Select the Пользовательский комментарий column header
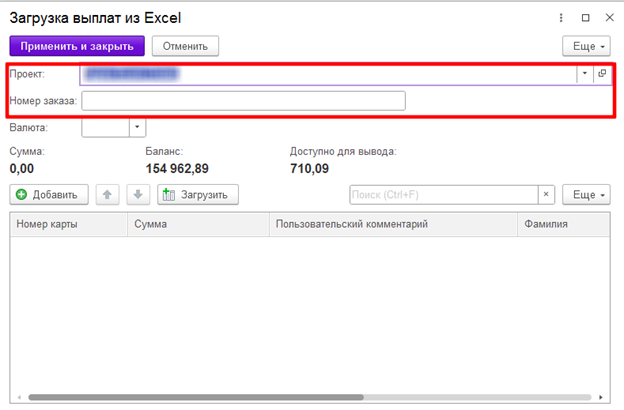The height and width of the screenshot is (410, 624). point(394,225)
